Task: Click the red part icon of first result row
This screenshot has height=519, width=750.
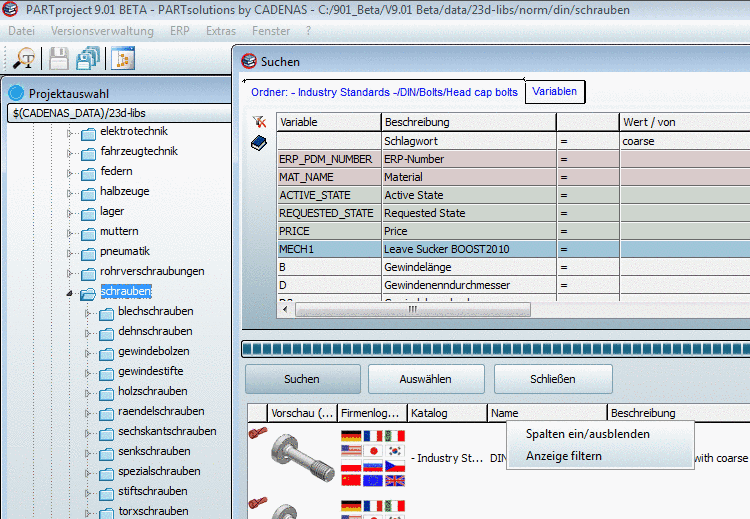Action: (x=258, y=433)
